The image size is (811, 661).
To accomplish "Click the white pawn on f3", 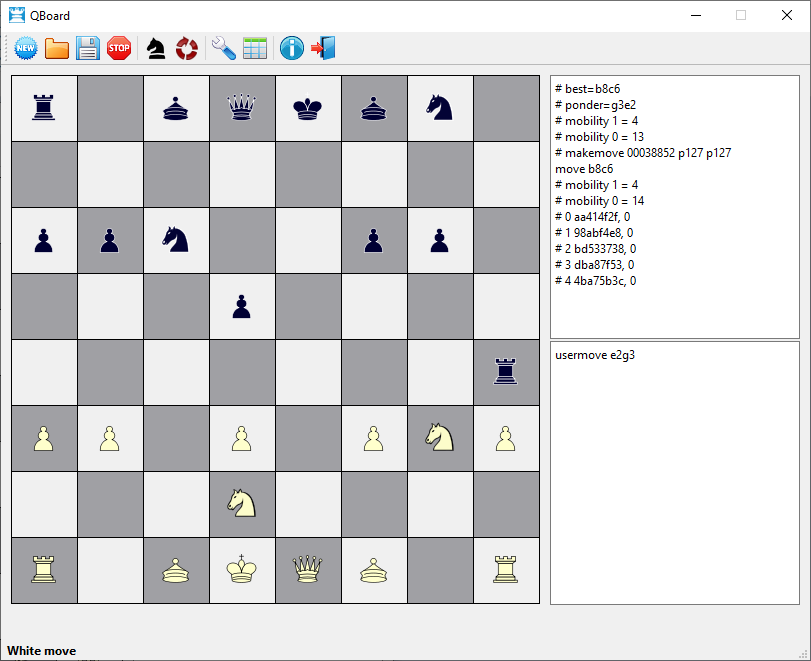I will tap(373, 439).
